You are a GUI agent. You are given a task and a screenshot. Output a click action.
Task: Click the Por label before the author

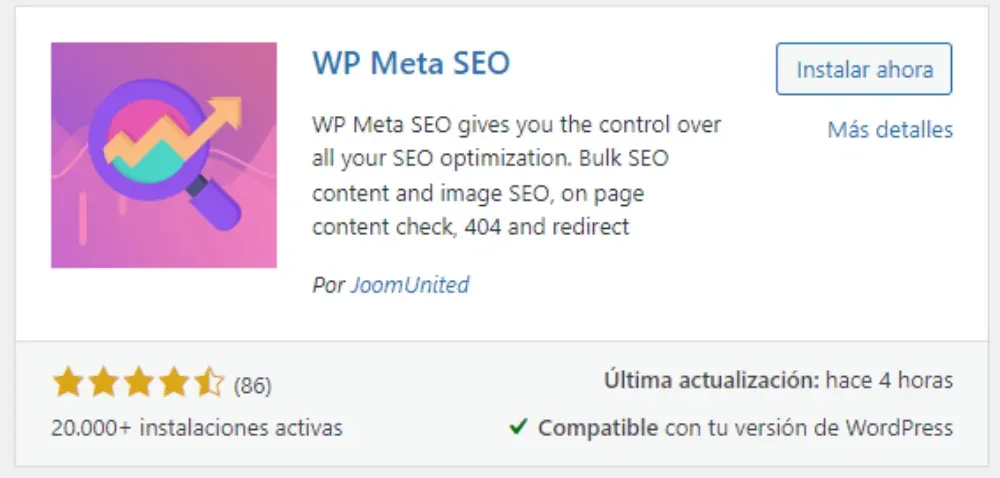click(328, 285)
